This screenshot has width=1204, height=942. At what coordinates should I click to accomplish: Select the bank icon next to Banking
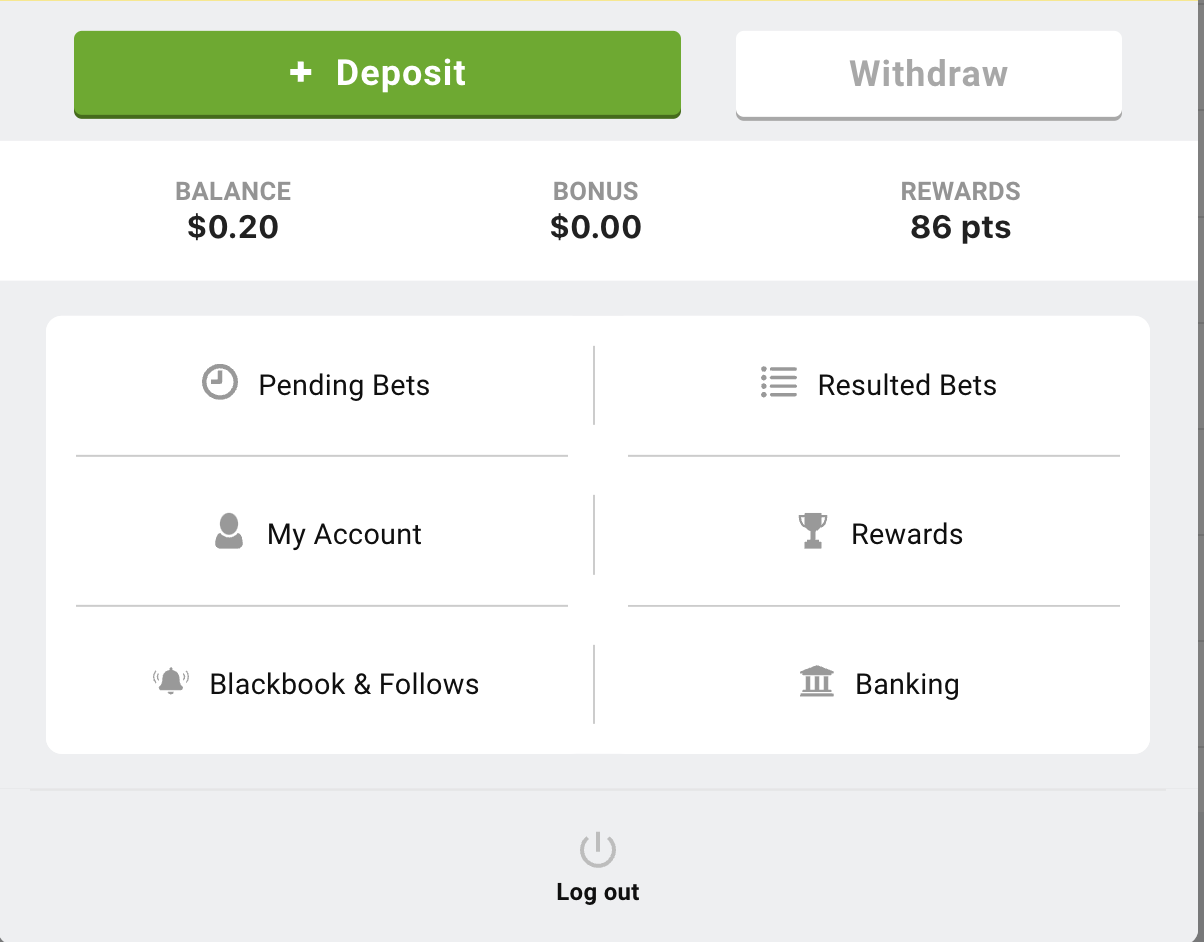point(817,682)
